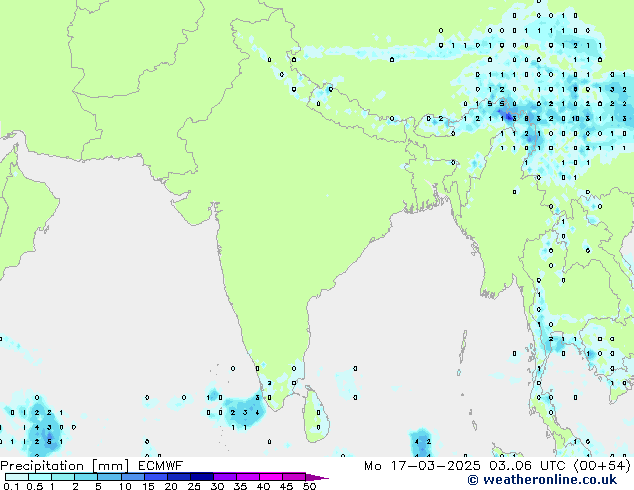Click the 25–30 mm navy legend swatch
The image size is (634, 490).
pos(202,477)
